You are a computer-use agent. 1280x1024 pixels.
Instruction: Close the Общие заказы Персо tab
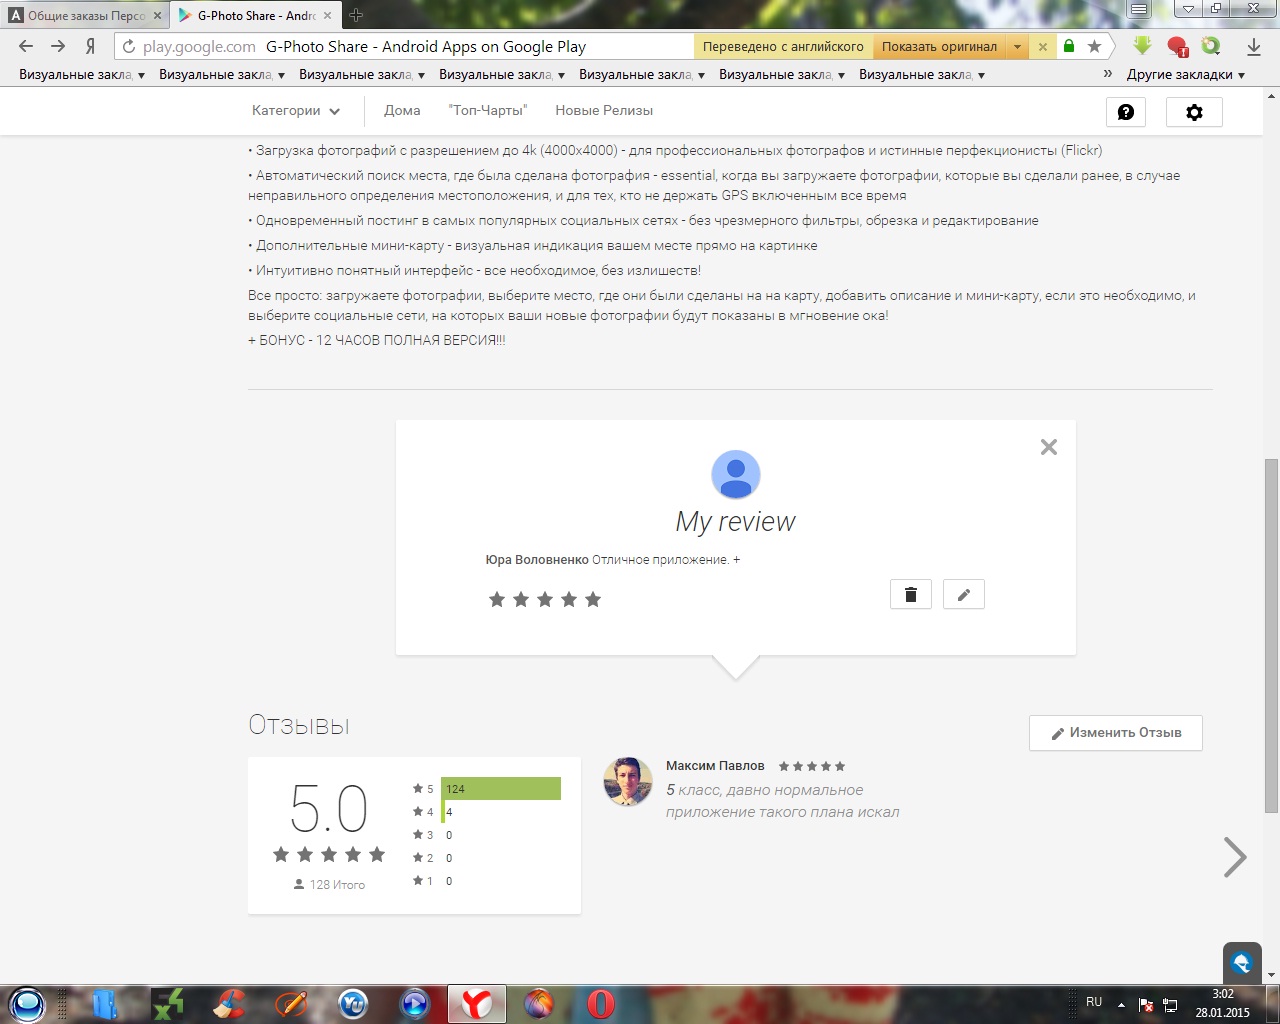click(x=158, y=16)
